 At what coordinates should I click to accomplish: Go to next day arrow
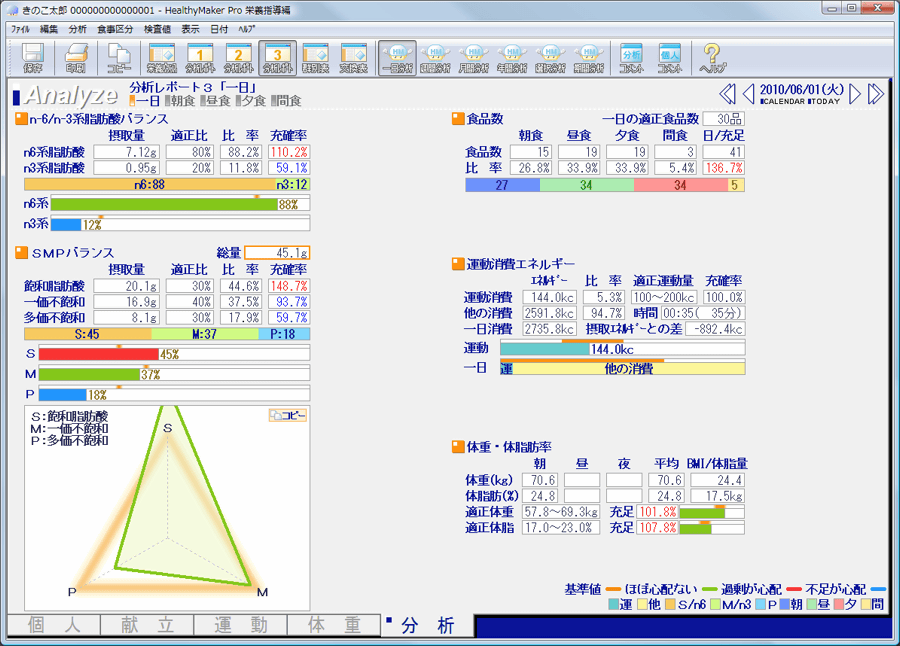855,94
